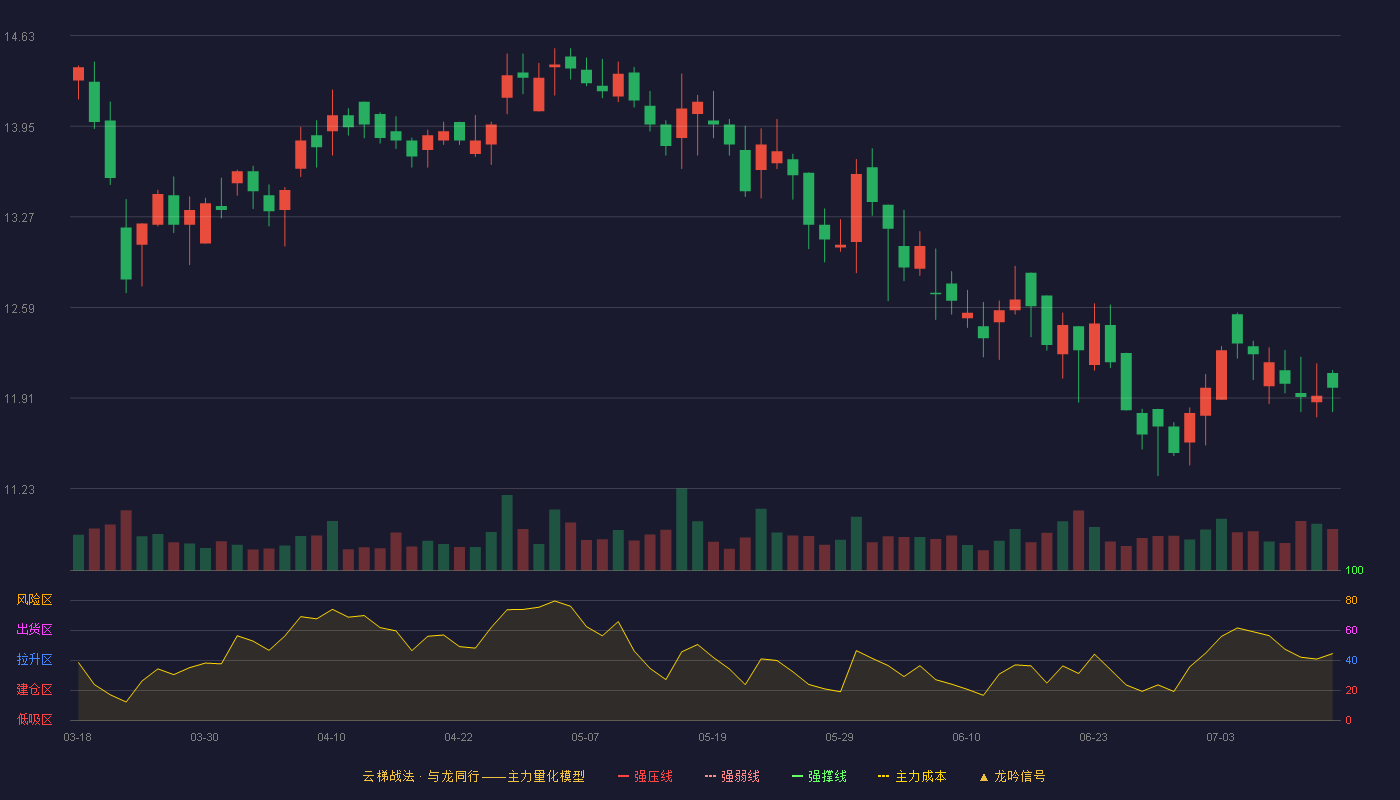Viewport: 1400px width, 800px height.
Task: Click the 07-03 date axis label
Action: click(1220, 737)
